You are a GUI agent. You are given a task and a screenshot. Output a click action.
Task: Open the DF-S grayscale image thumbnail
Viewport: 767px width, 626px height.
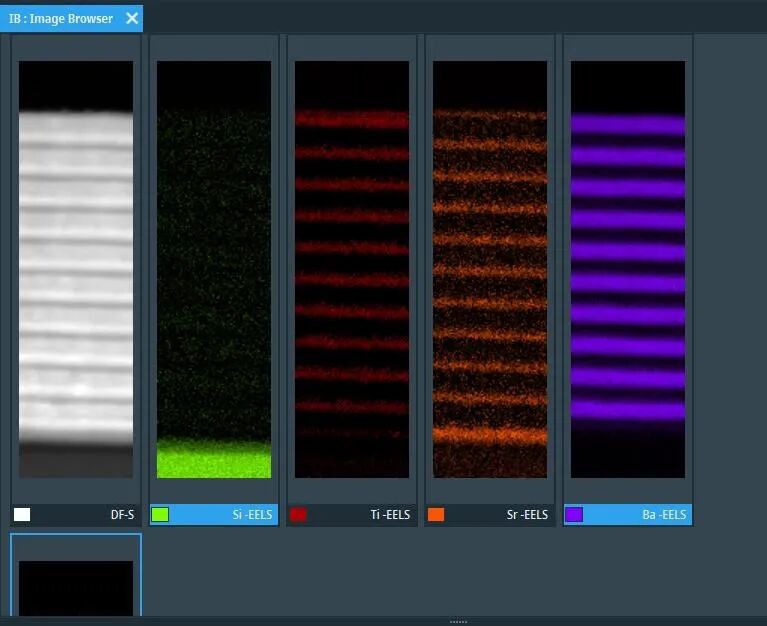76,268
